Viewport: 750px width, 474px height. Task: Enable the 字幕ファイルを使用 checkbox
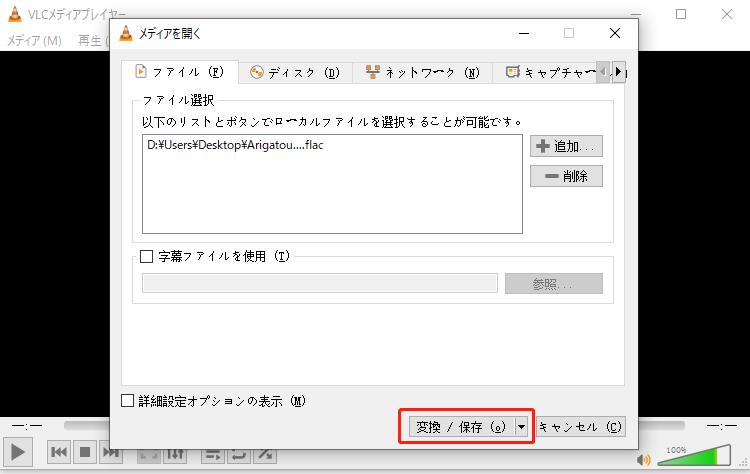pyautogui.click(x=146, y=256)
